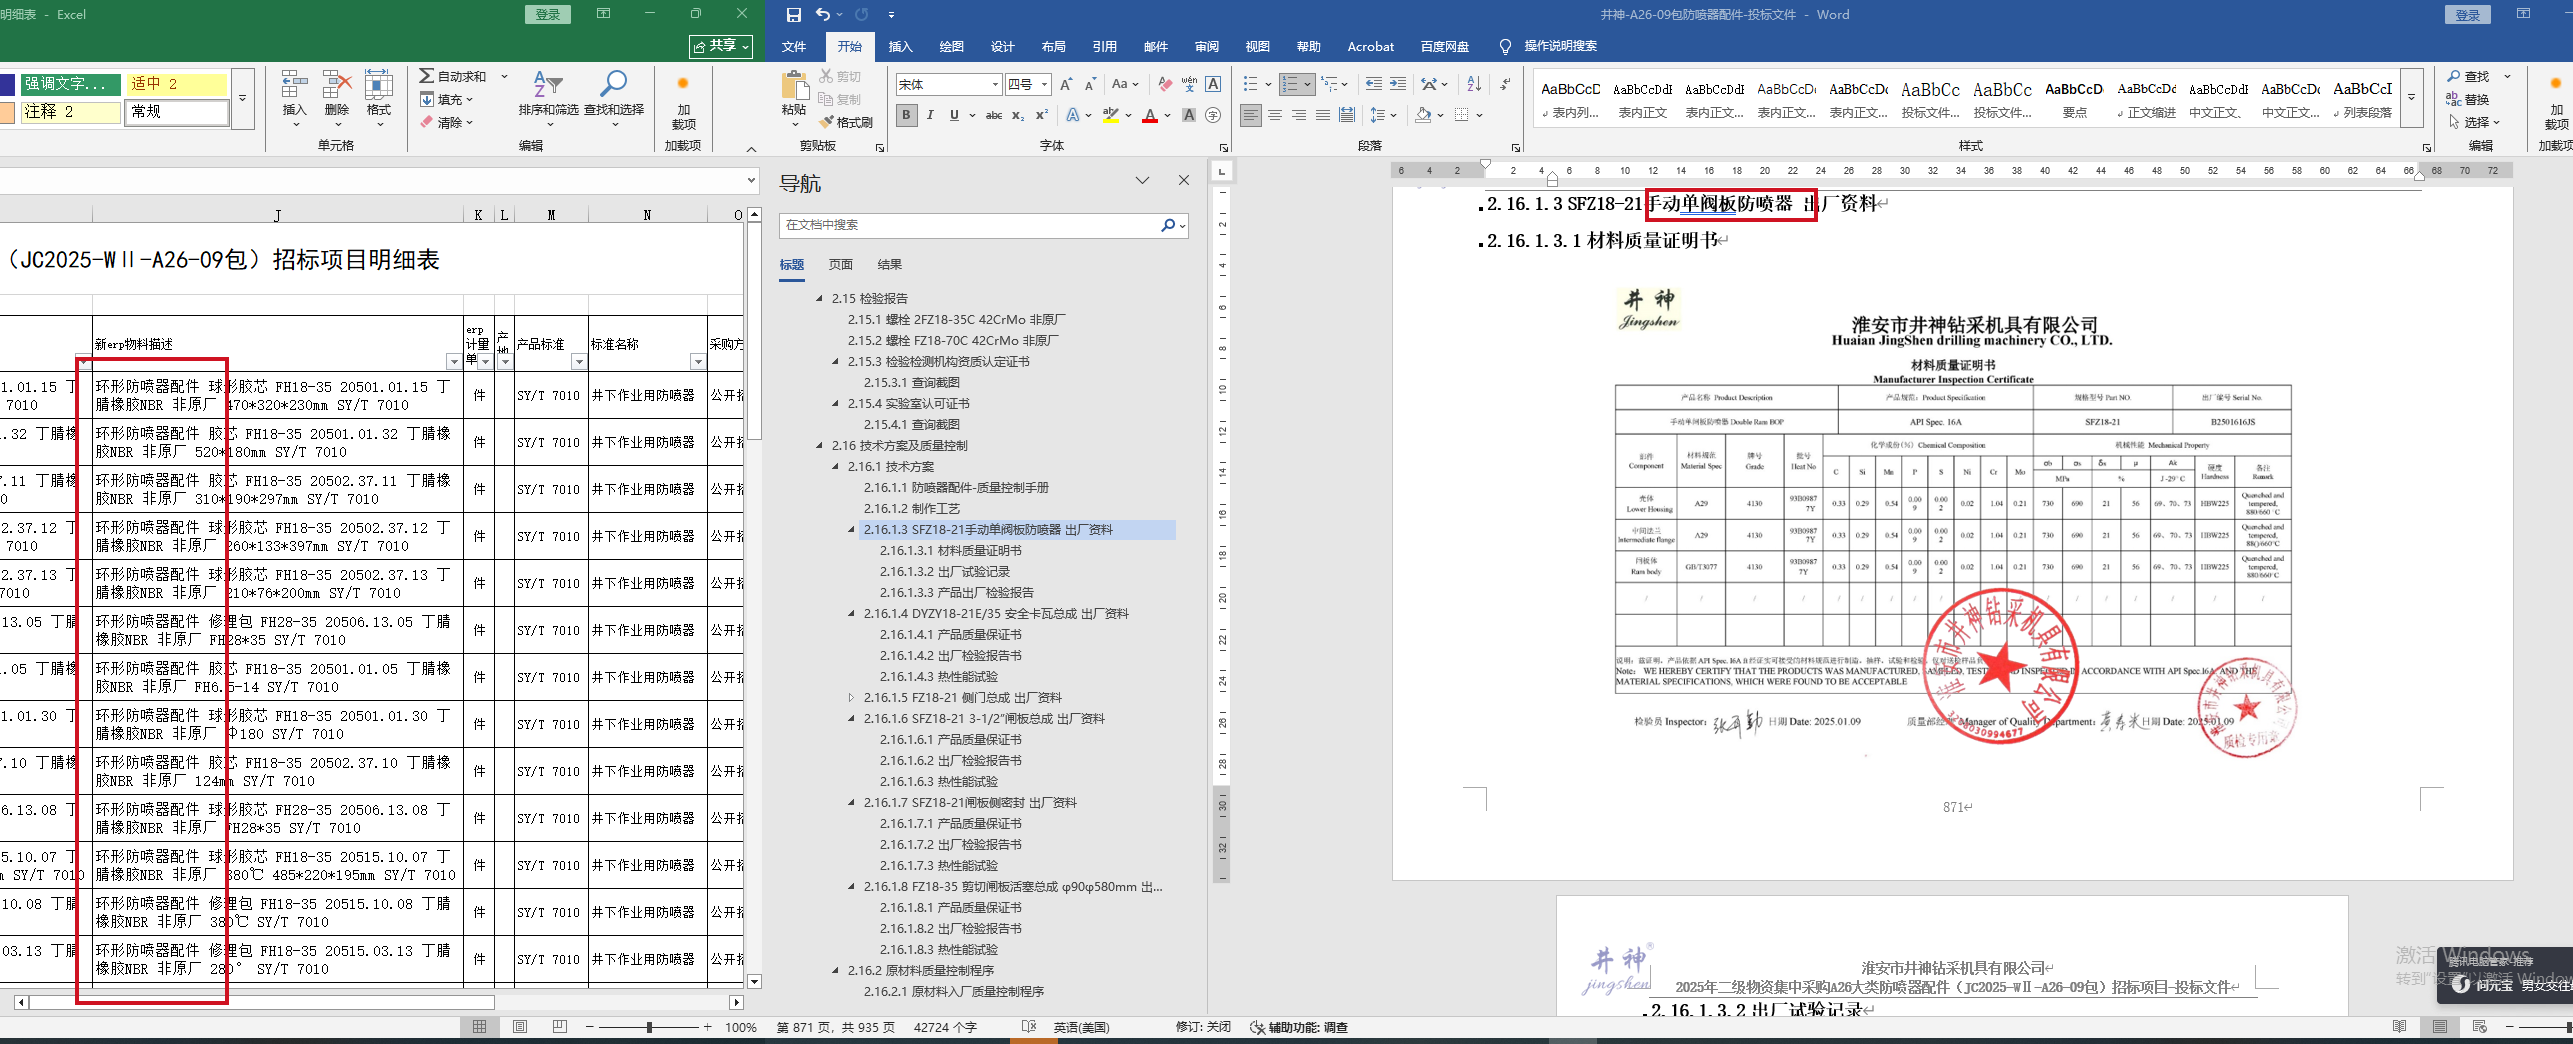Click the Word Save icon in title bar
2573x1044 pixels.
point(793,15)
